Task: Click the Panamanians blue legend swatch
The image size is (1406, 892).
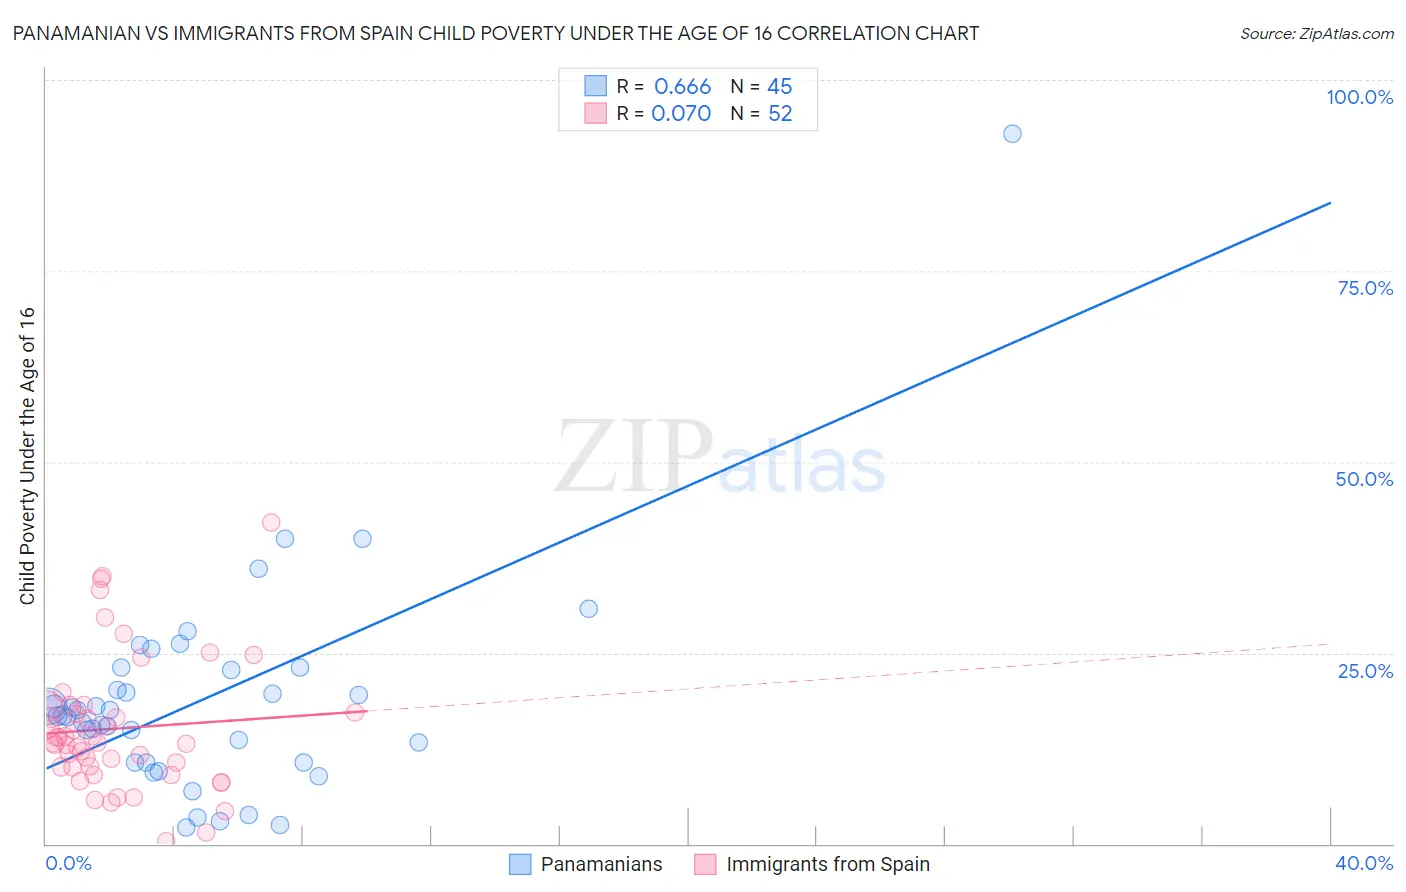Action: coord(520,864)
